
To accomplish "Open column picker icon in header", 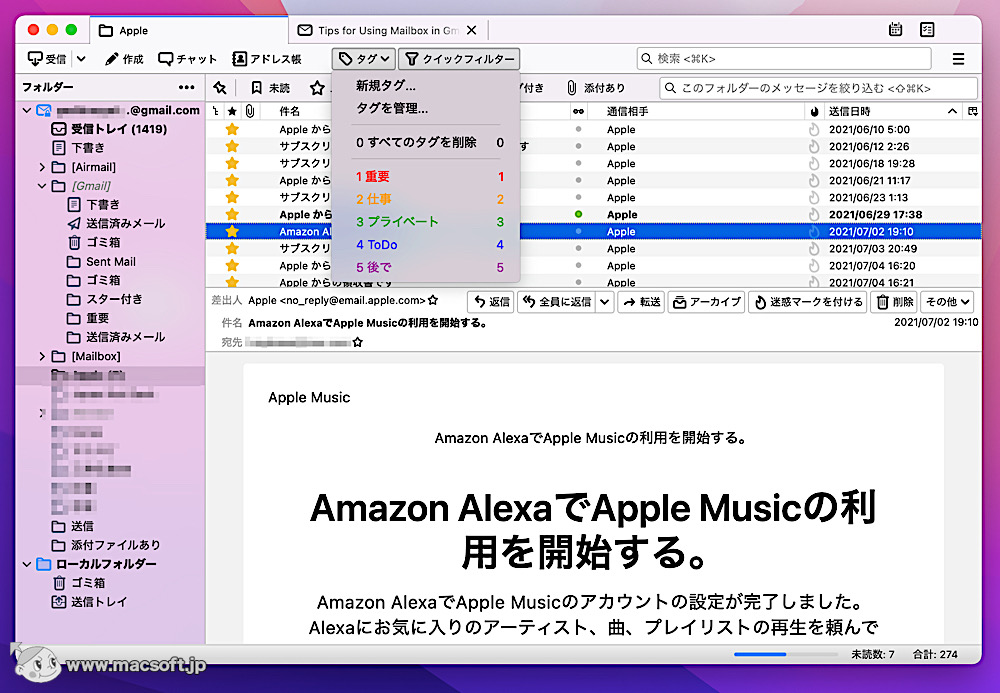I will [973, 111].
